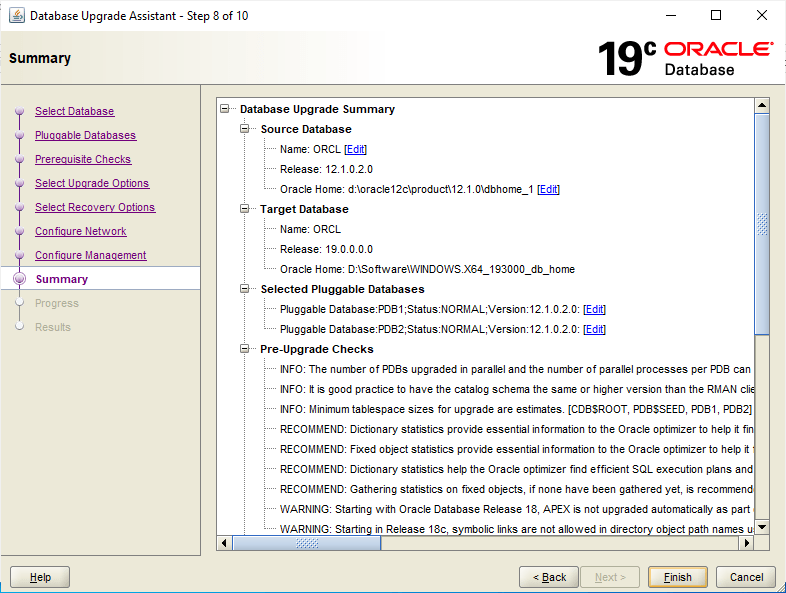Viewport: 786px width, 593px height.
Task: Go to the Prerequisite Checks step
Action: coord(83,159)
